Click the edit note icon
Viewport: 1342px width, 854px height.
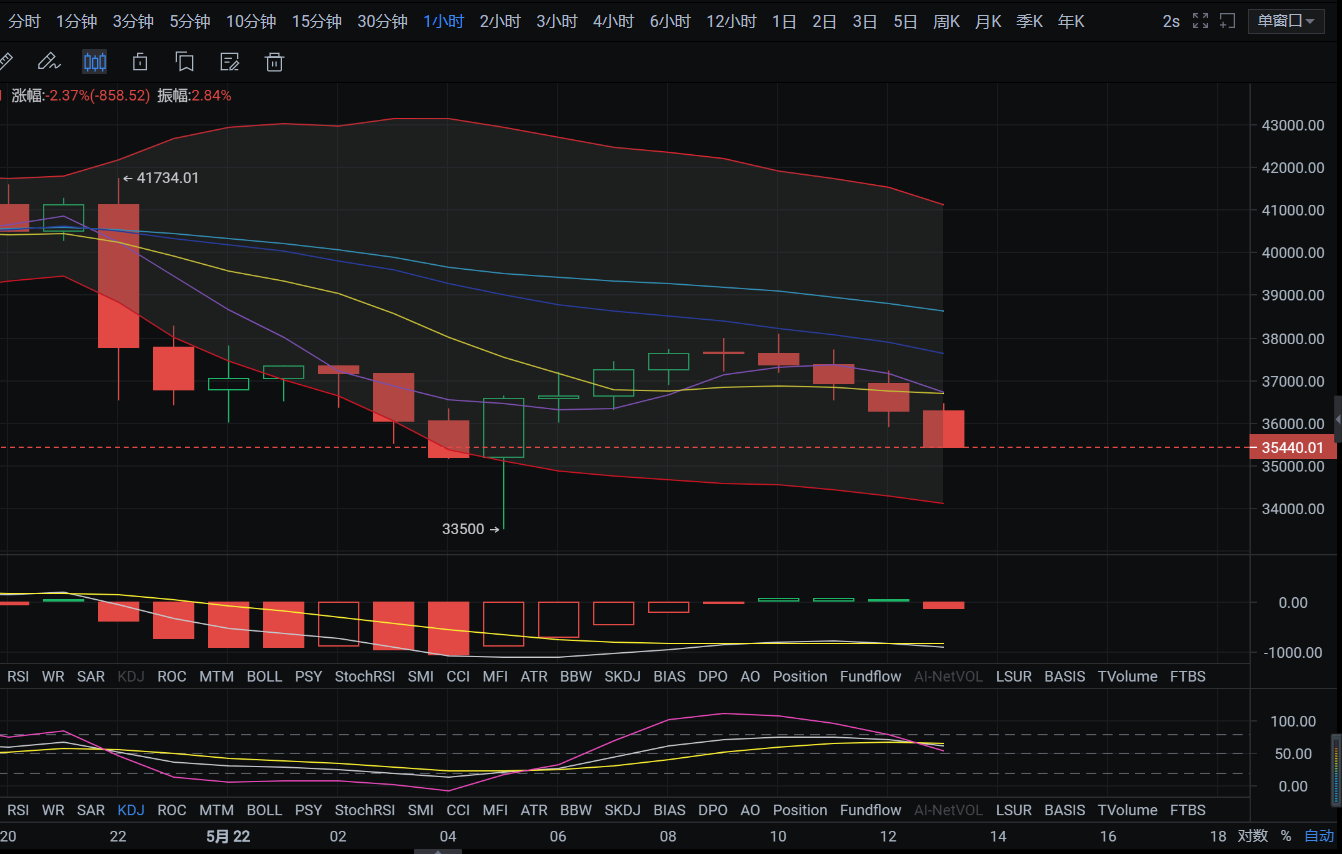click(x=229, y=62)
